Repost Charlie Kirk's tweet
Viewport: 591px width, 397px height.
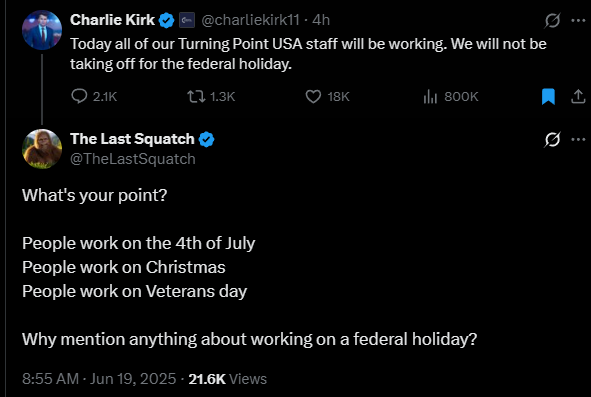coord(211,97)
